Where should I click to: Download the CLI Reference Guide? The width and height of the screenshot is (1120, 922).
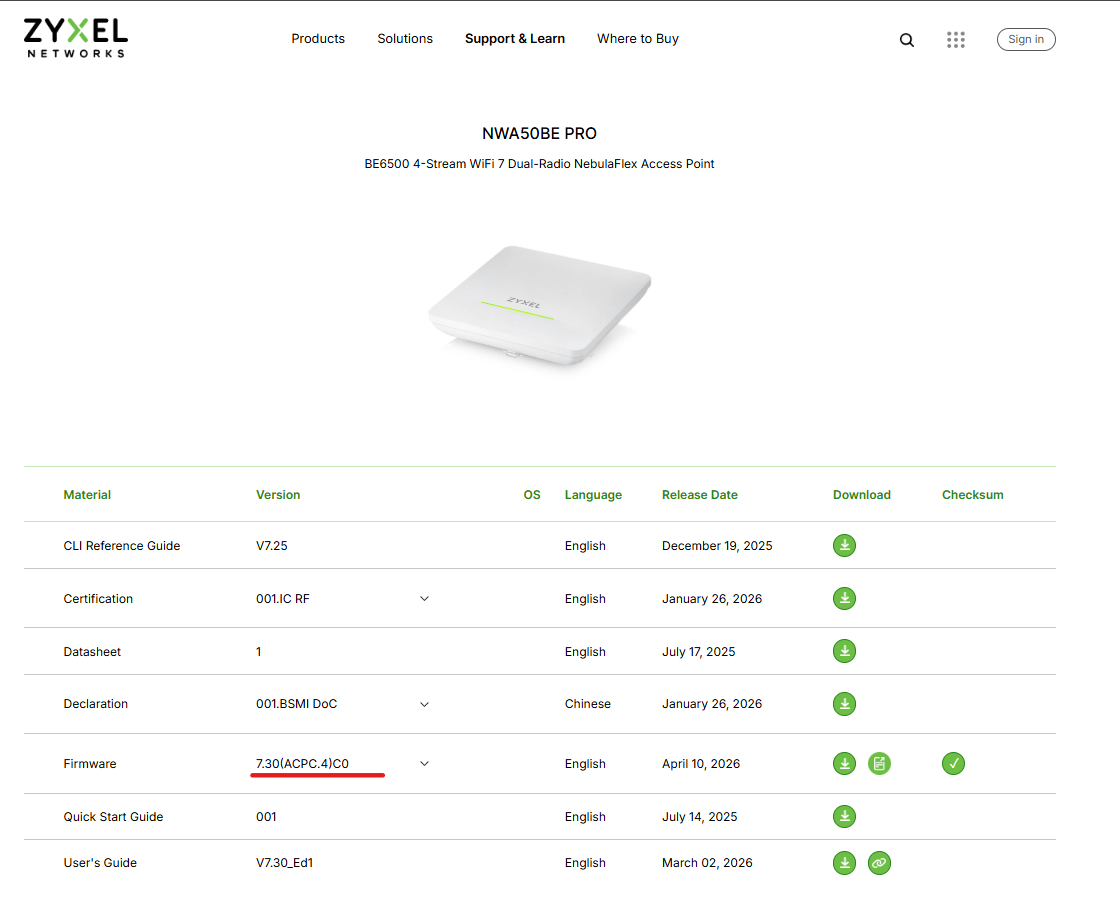tap(844, 546)
